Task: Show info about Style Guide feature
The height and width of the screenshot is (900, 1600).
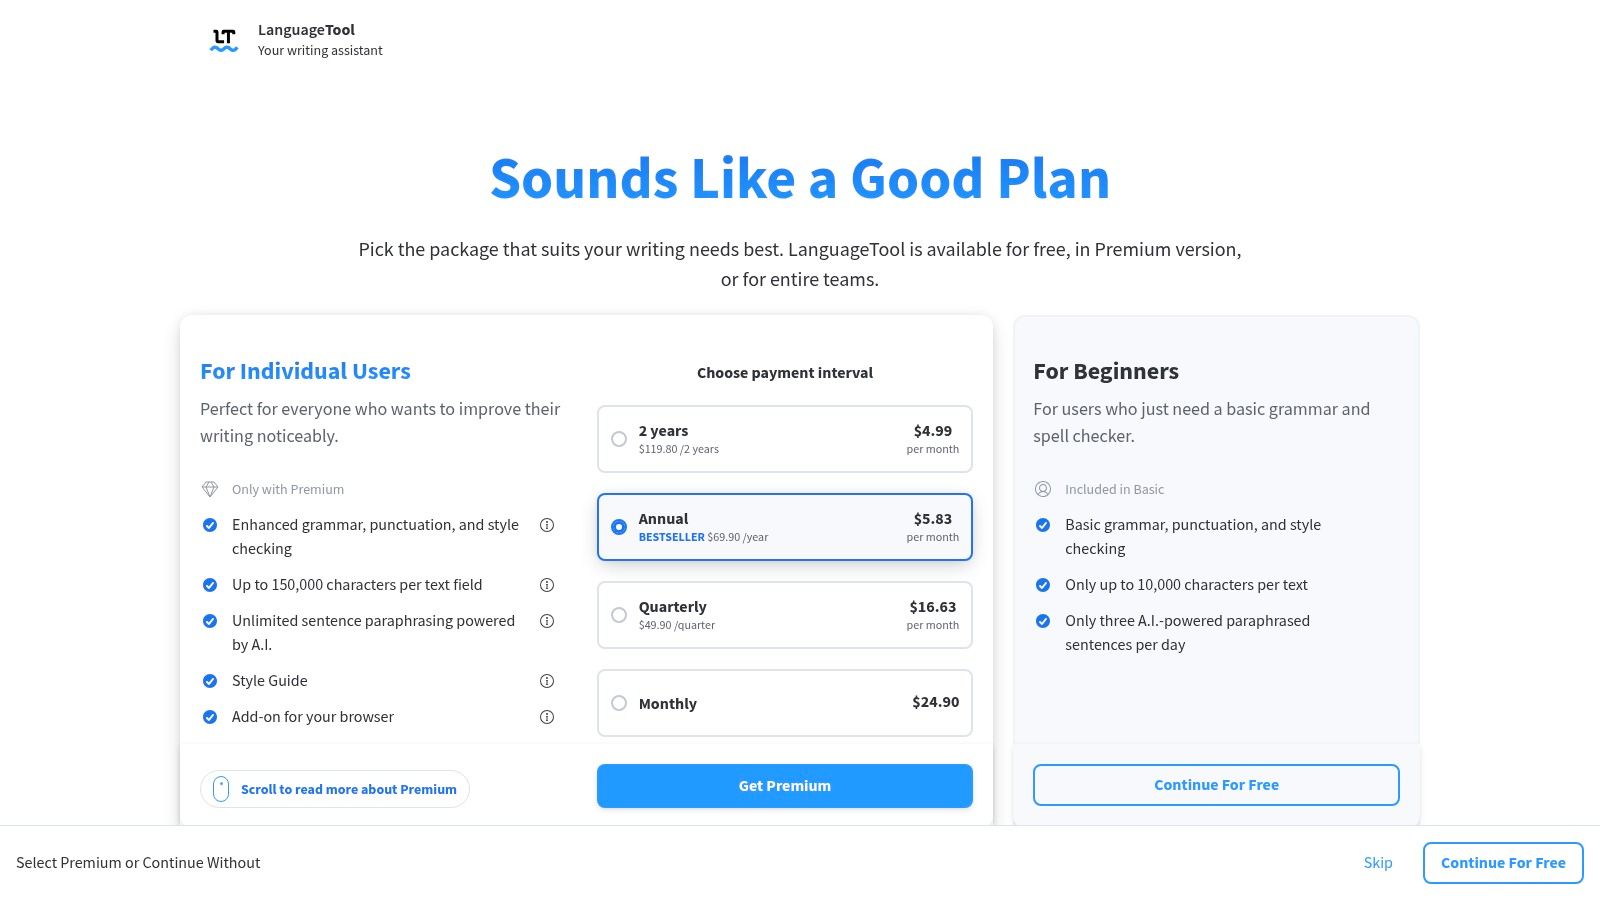Action: tap(547, 681)
